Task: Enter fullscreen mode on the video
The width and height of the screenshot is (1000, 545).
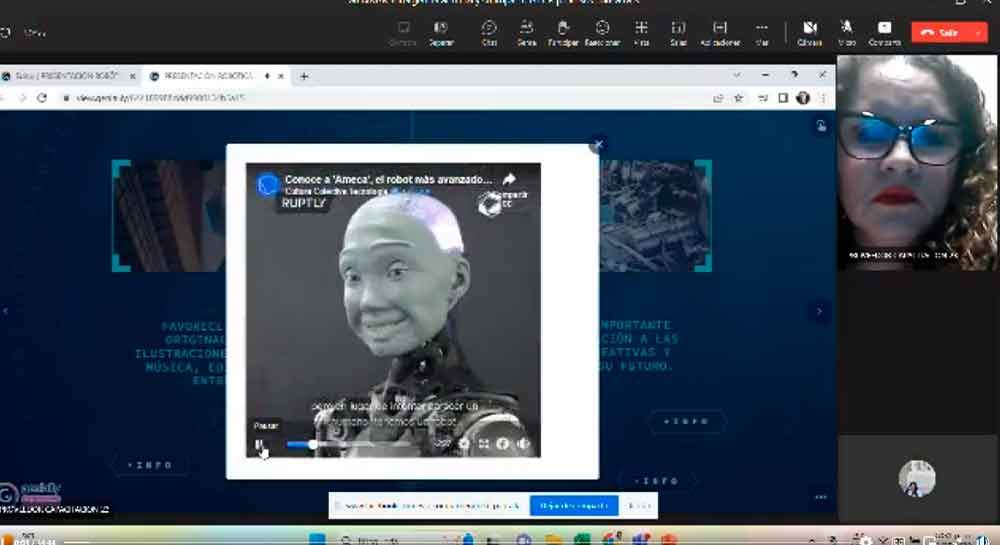Action: [483, 444]
